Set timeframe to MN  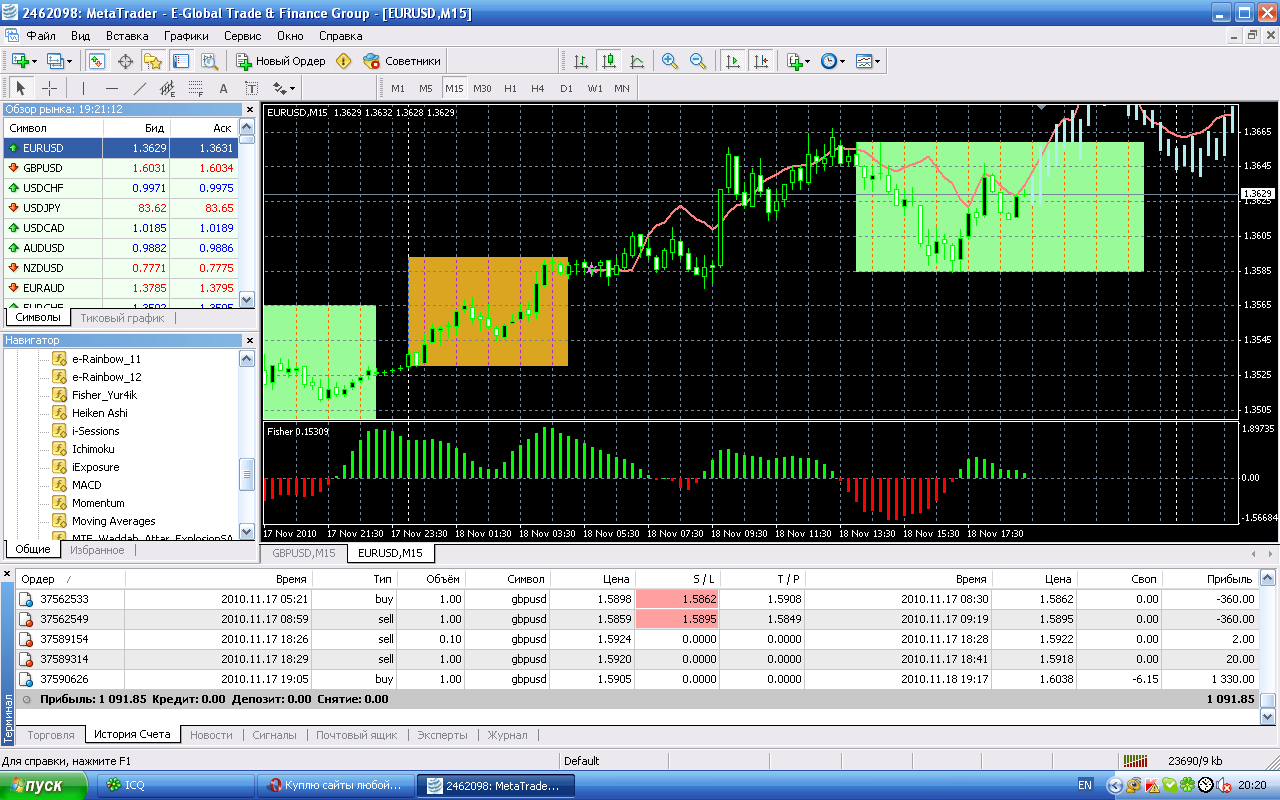(622, 88)
